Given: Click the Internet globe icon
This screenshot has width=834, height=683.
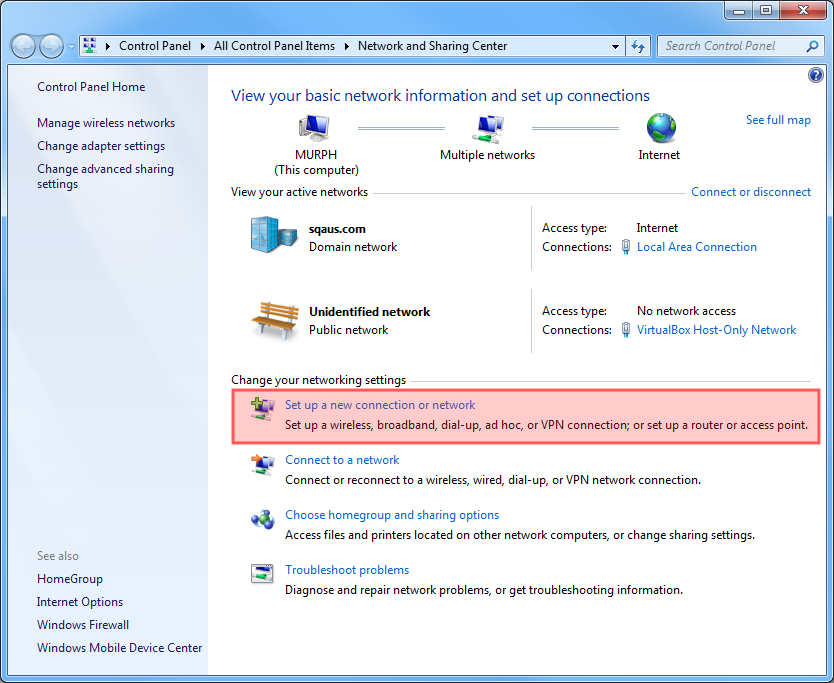Looking at the screenshot, I should tap(660, 128).
